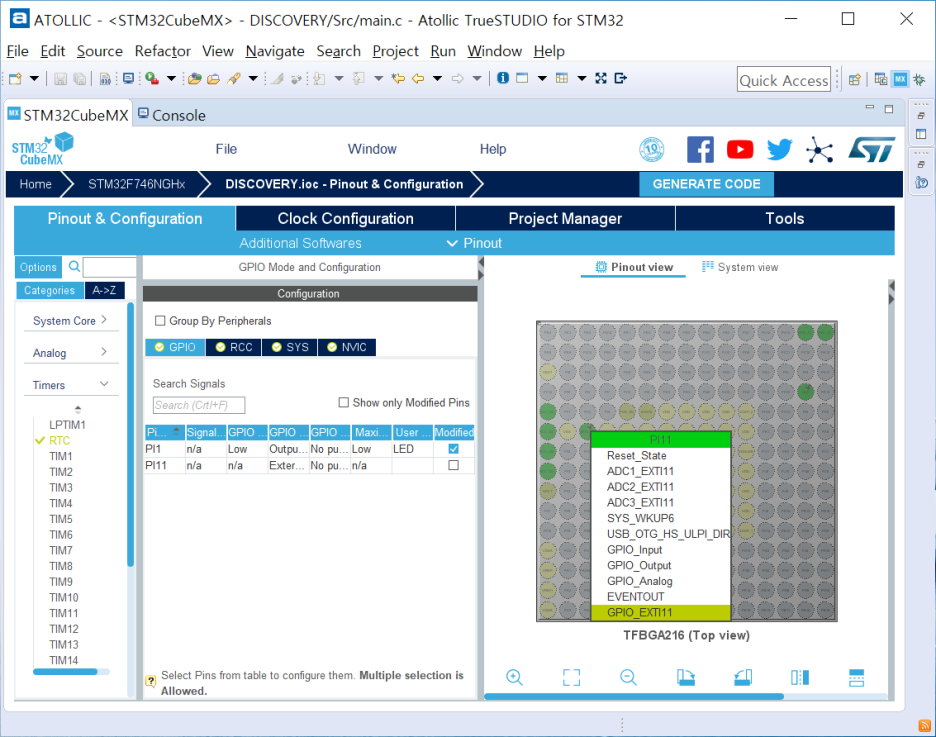Click the exit arrow toolbar icon
The height and width of the screenshot is (737, 936).
[x=620, y=78]
